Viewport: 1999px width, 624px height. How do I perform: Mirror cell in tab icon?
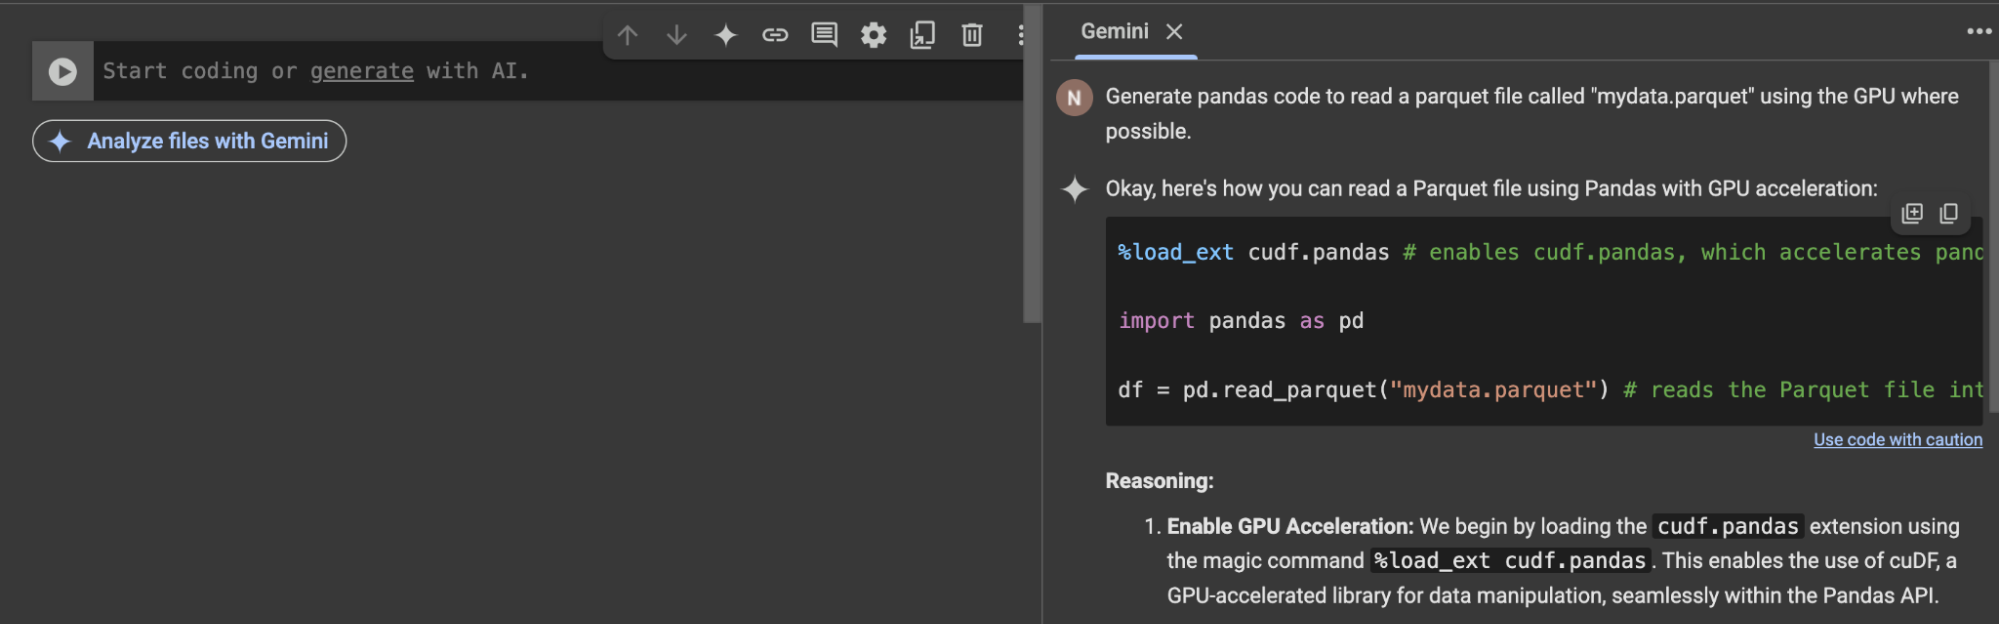coord(922,36)
